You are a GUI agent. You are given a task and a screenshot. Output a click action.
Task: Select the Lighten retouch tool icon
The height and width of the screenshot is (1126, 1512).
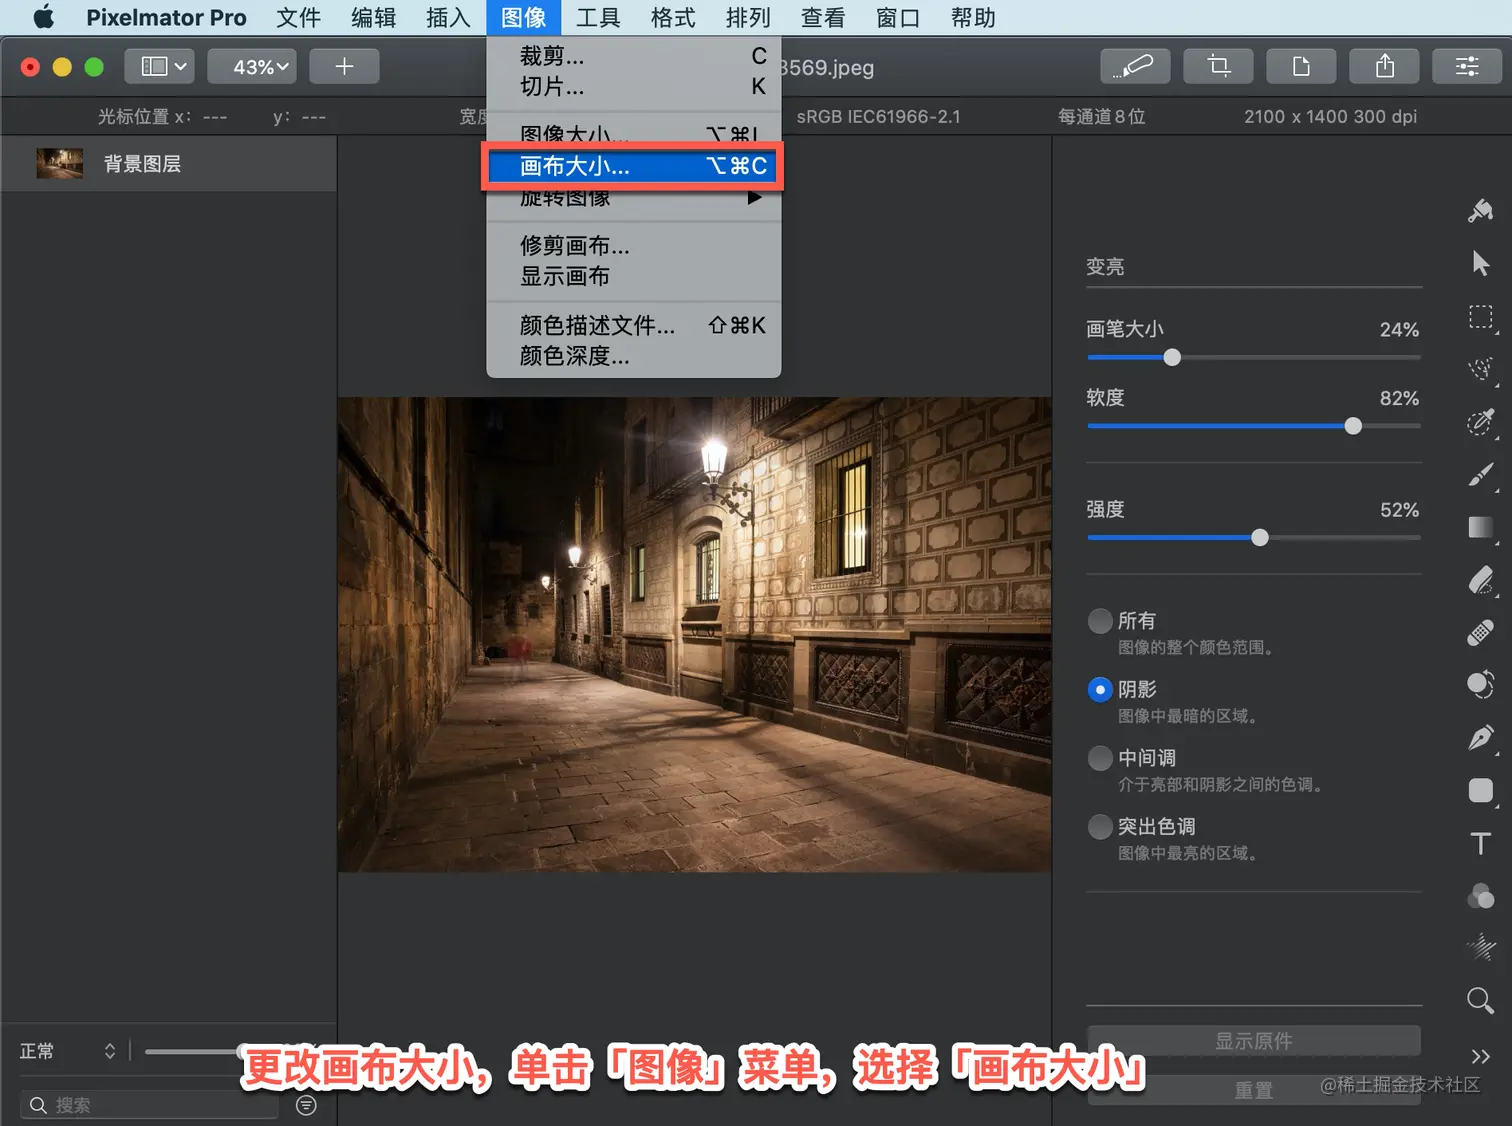(1480, 685)
